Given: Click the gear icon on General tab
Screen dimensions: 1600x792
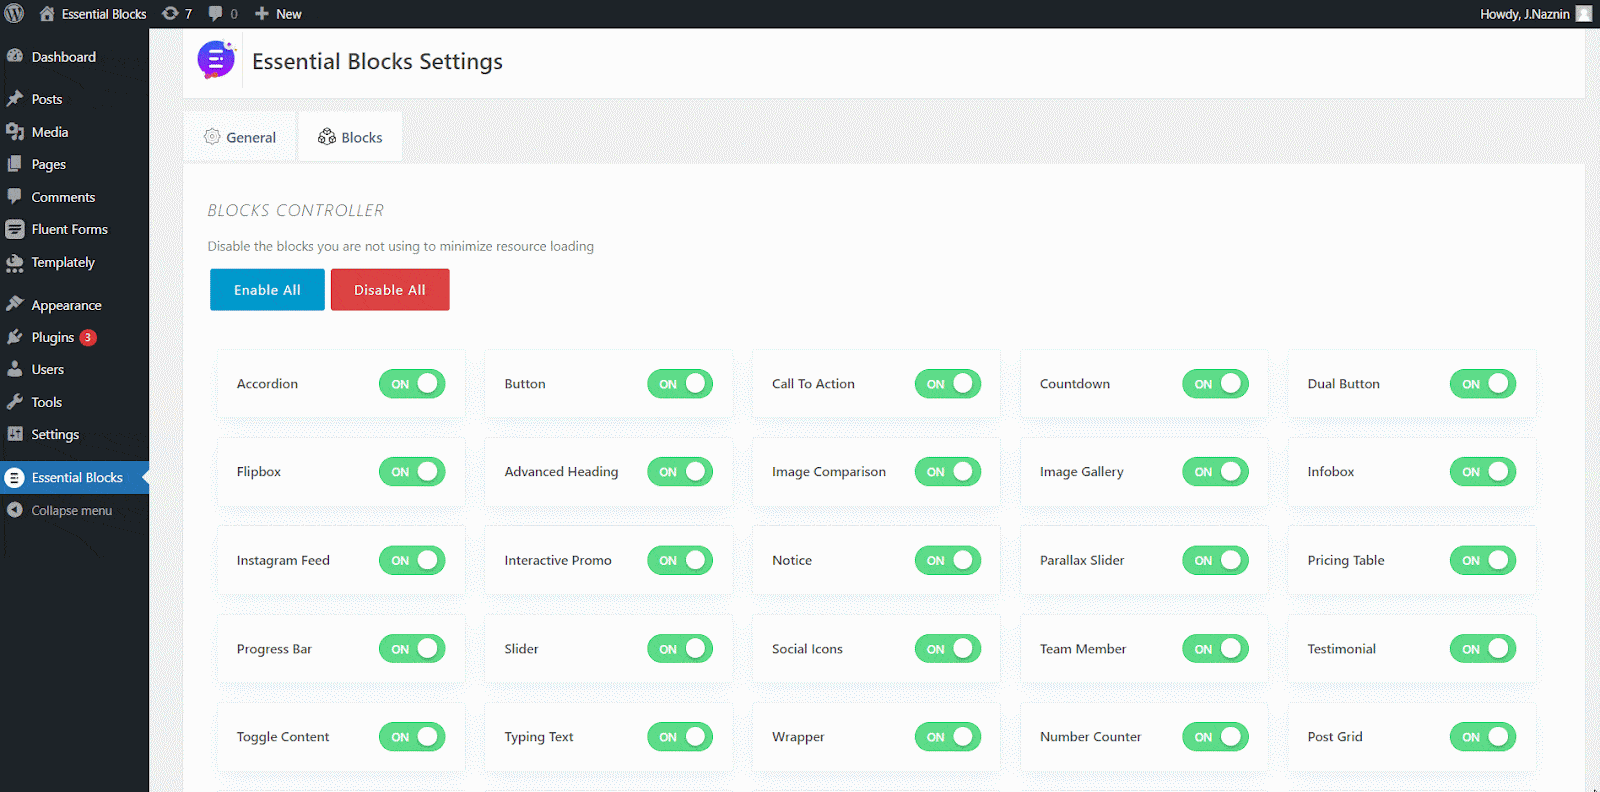Looking at the screenshot, I should (212, 137).
